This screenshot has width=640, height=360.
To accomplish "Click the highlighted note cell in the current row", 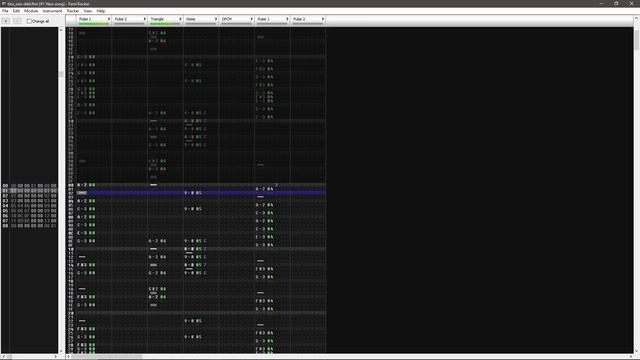I will (82, 193).
